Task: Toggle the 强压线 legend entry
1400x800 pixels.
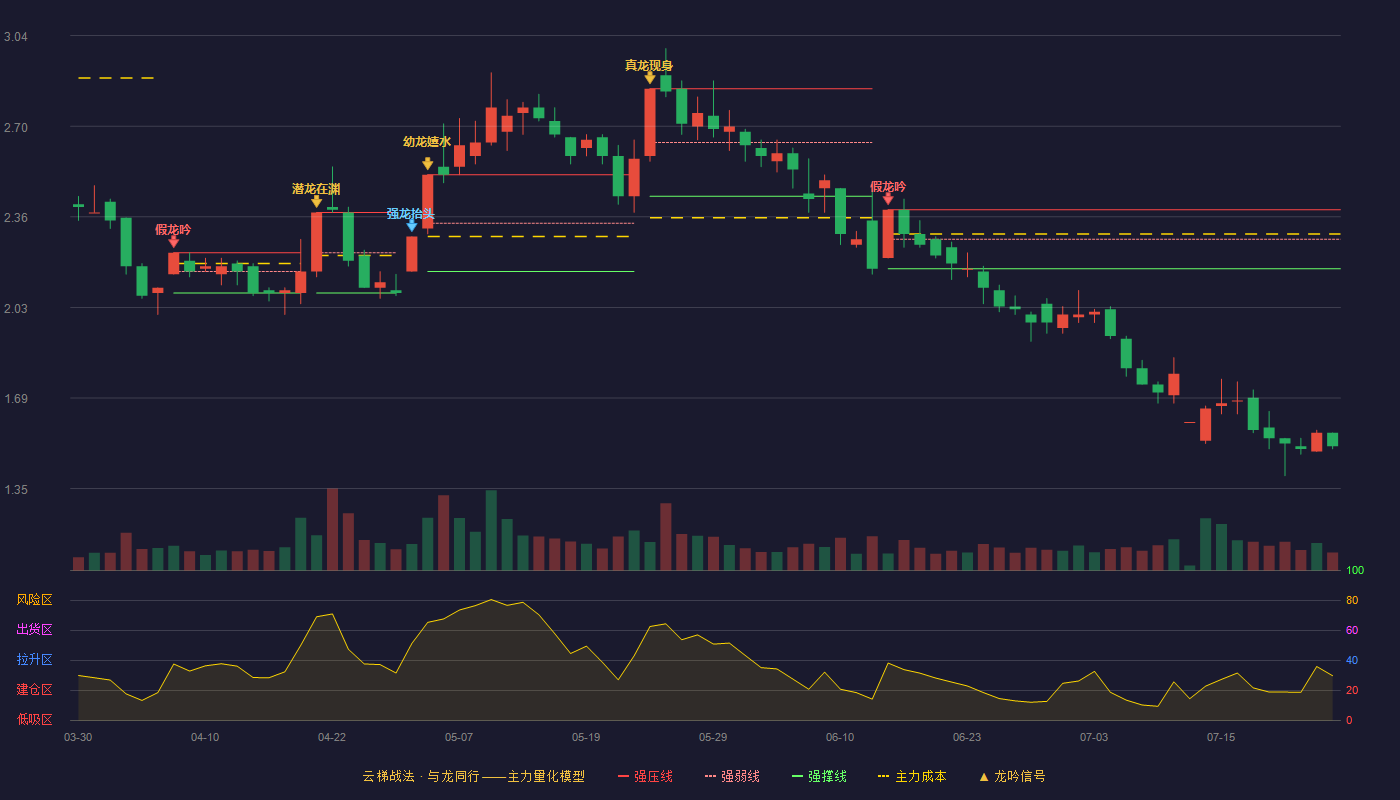Action: (645, 776)
